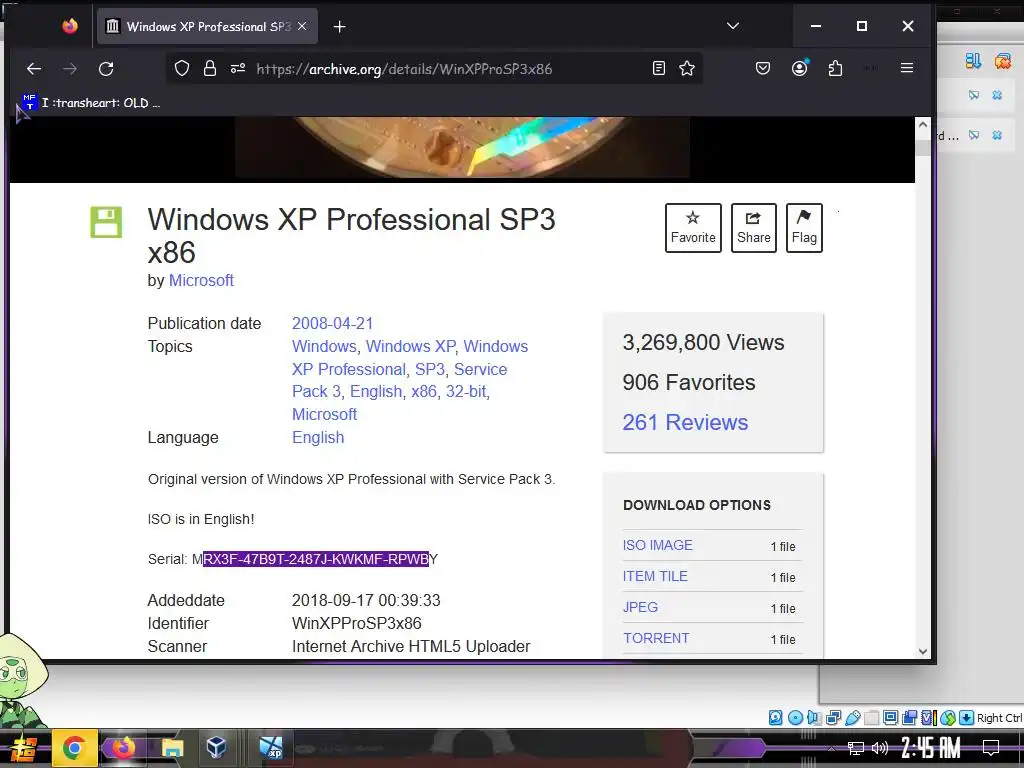The height and width of the screenshot is (768, 1024).
Task: Expand the list all tabs chevron
Action: coord(733,26)
